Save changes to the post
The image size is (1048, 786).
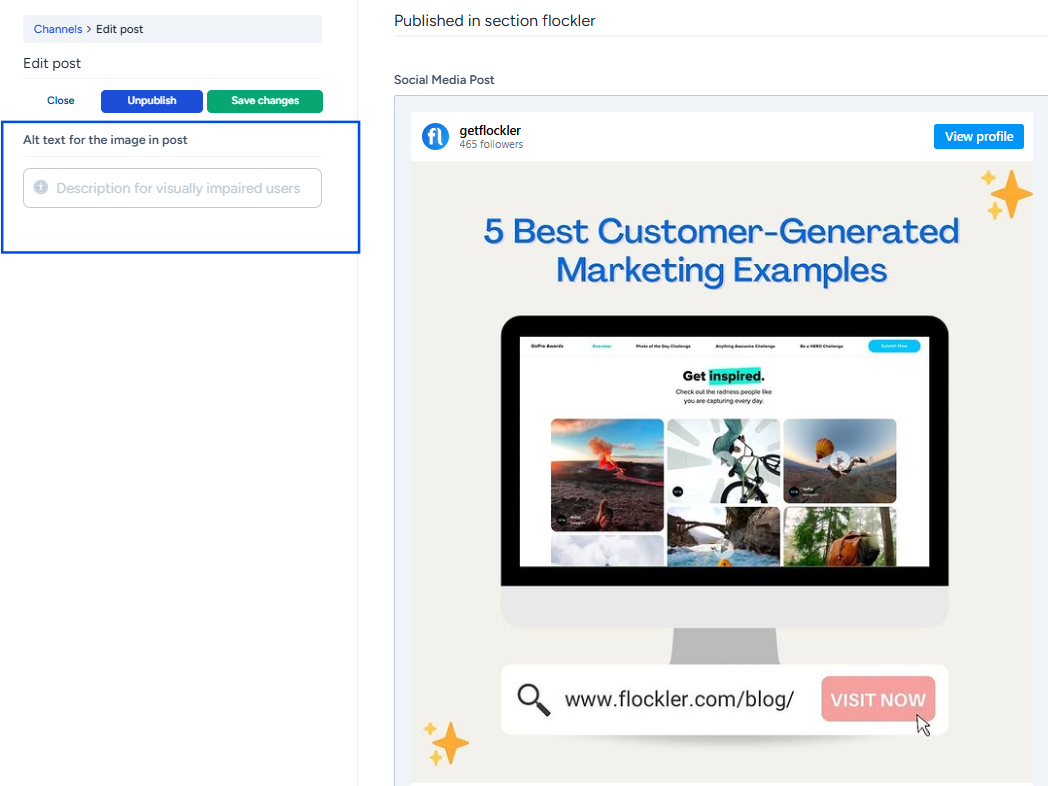(x=265, y=101)
